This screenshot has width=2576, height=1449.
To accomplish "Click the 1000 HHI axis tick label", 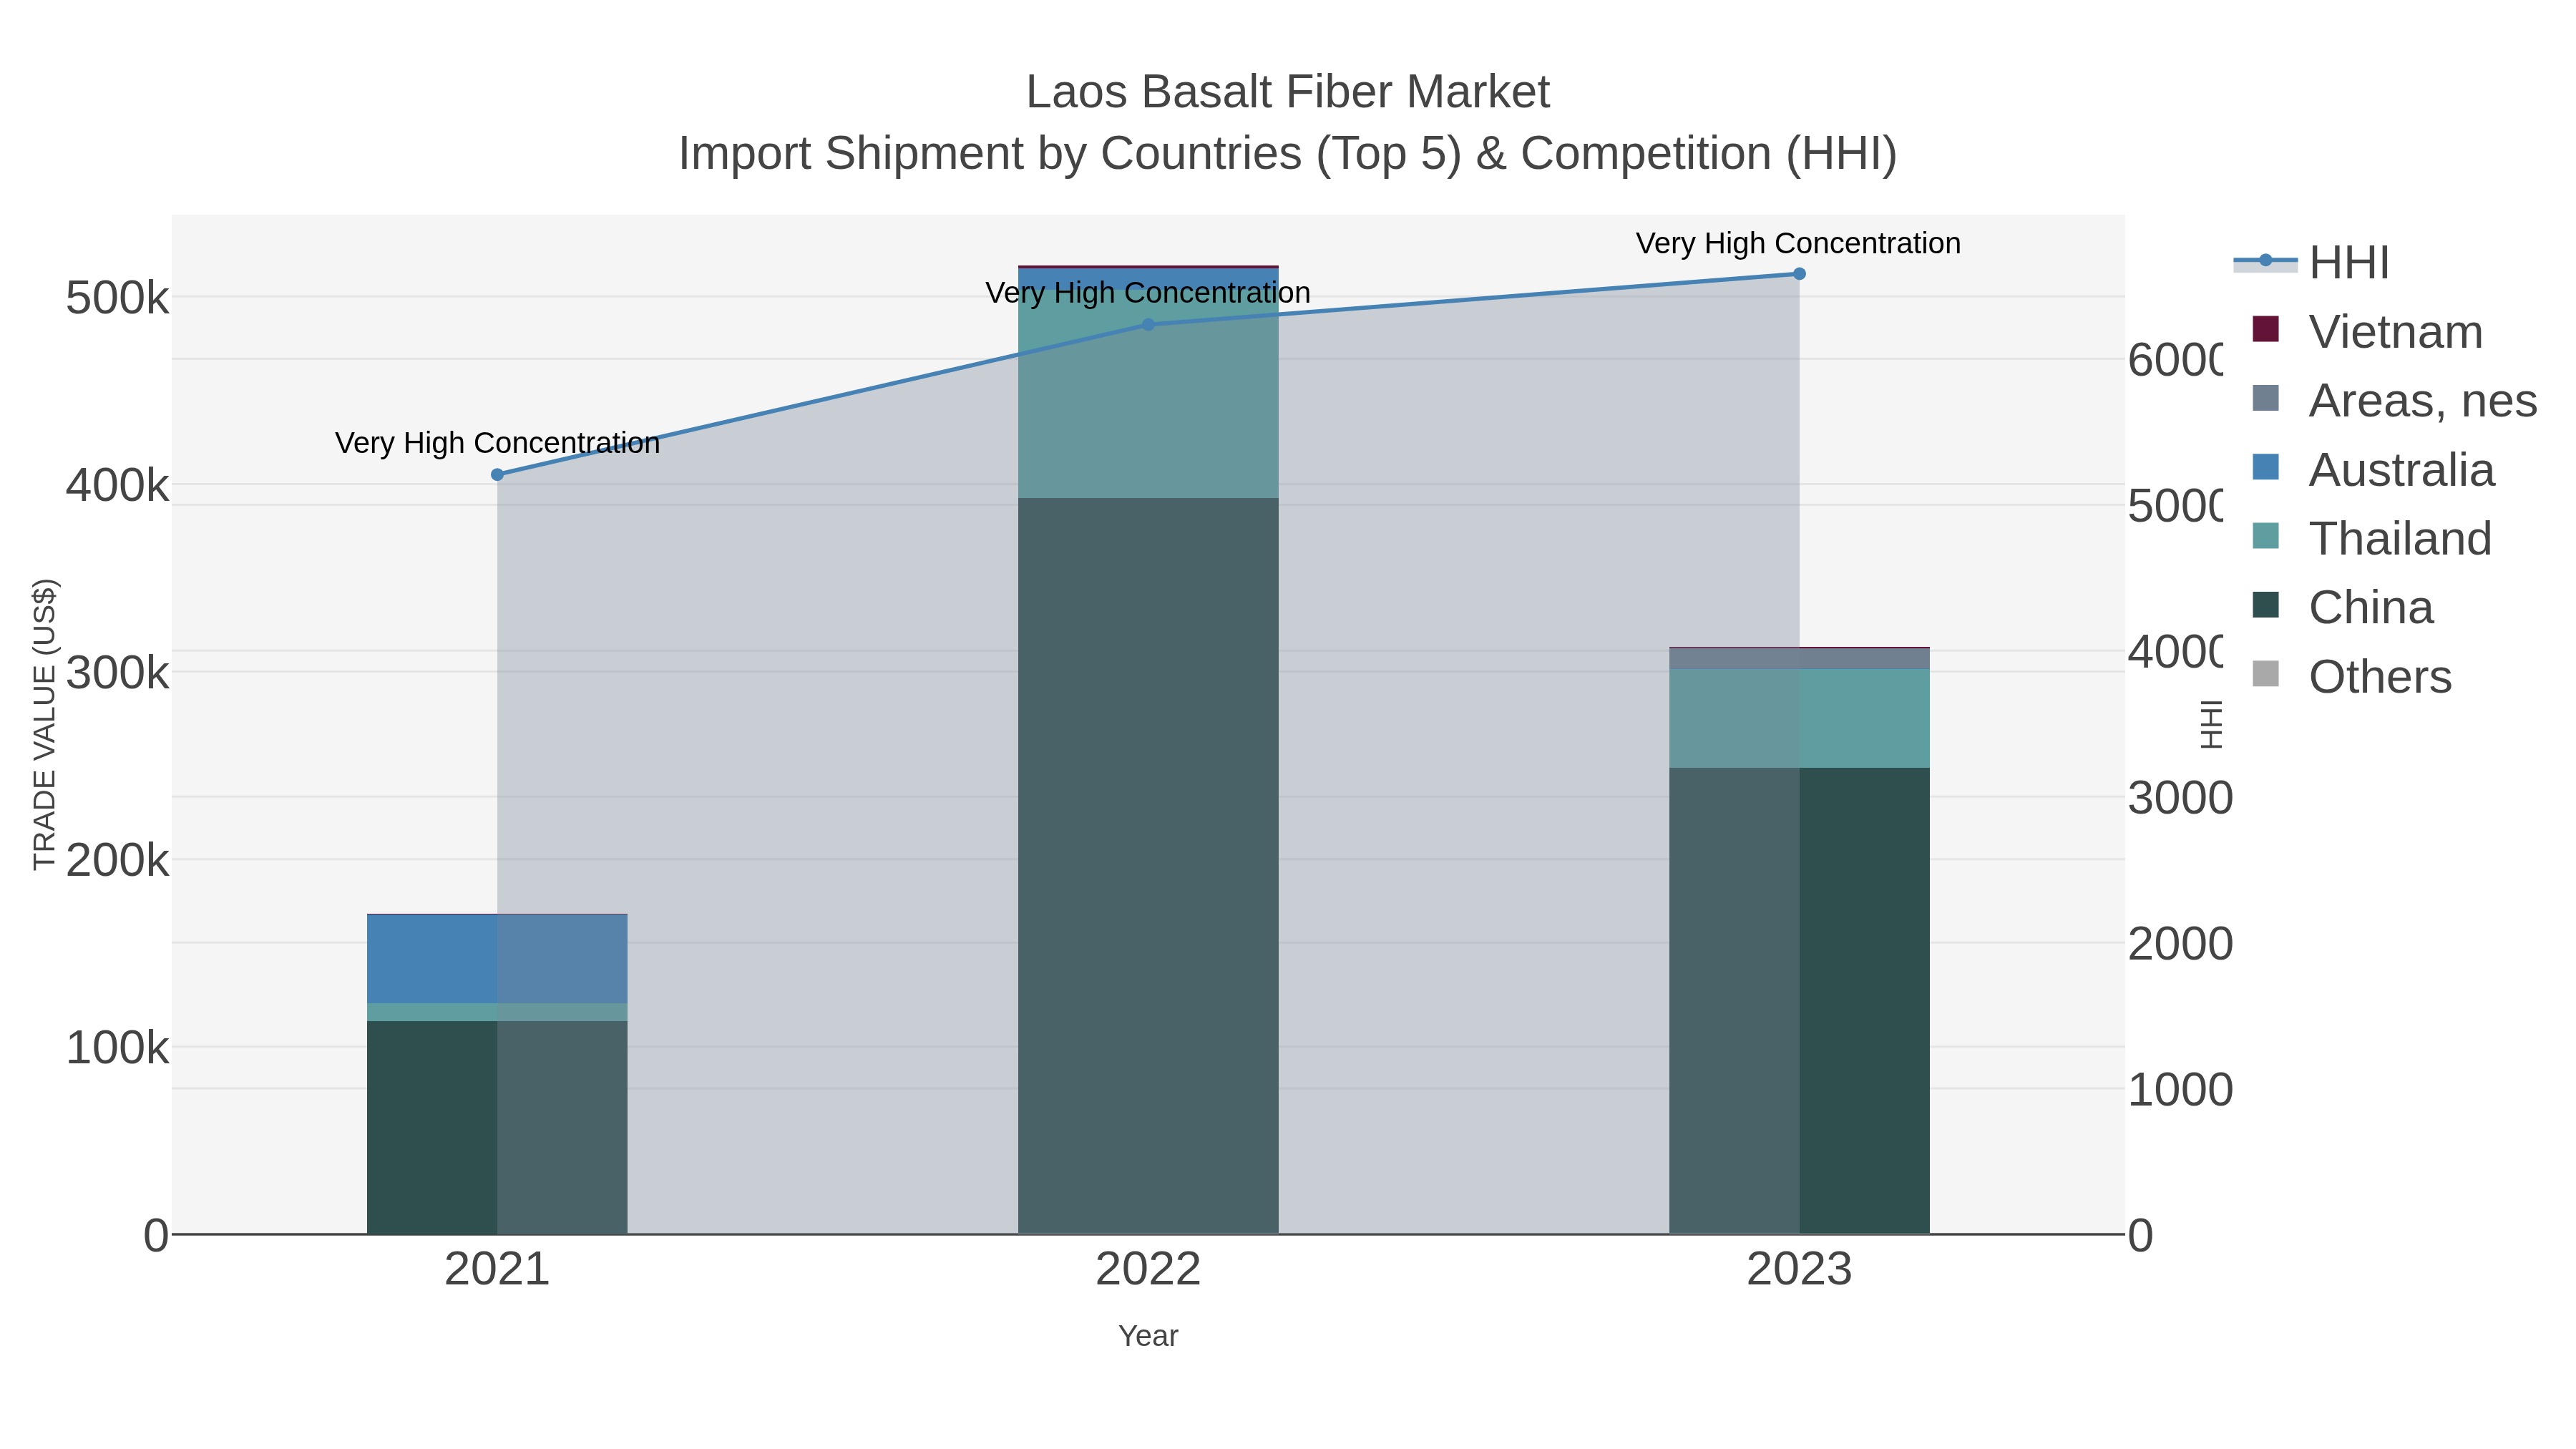I will (2180, 1090).
